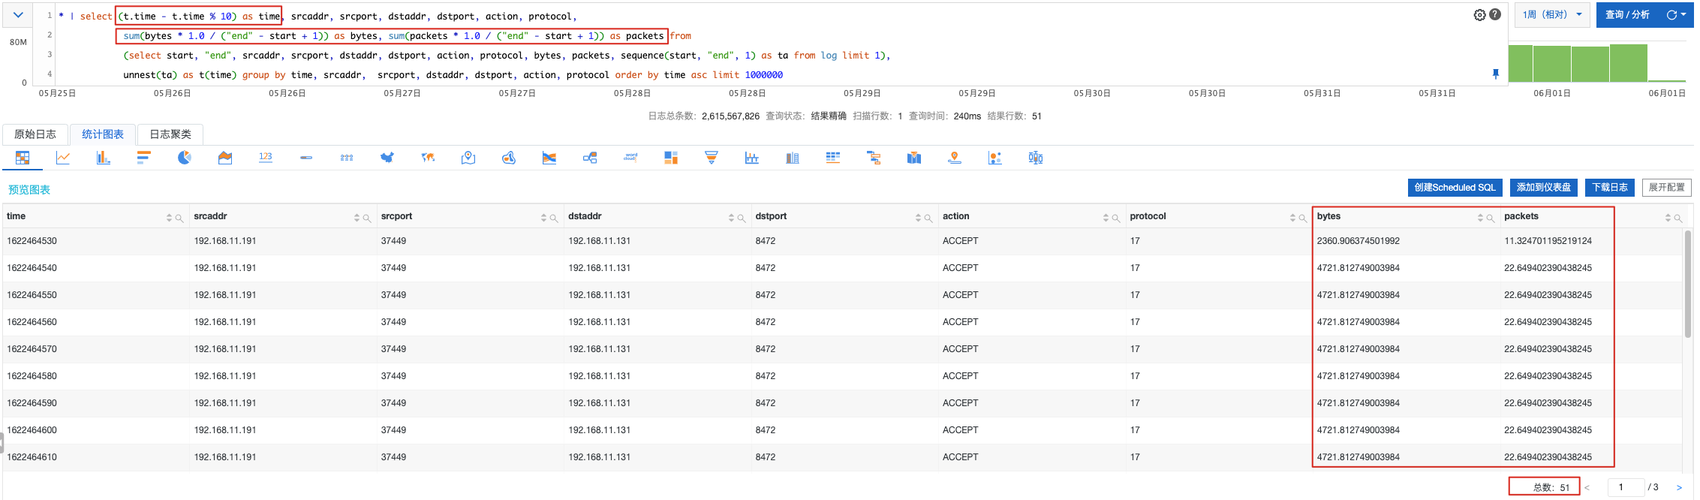Screen dimensions: 1700x500
Task: Go to the next results page
Action: (1679, 488)
